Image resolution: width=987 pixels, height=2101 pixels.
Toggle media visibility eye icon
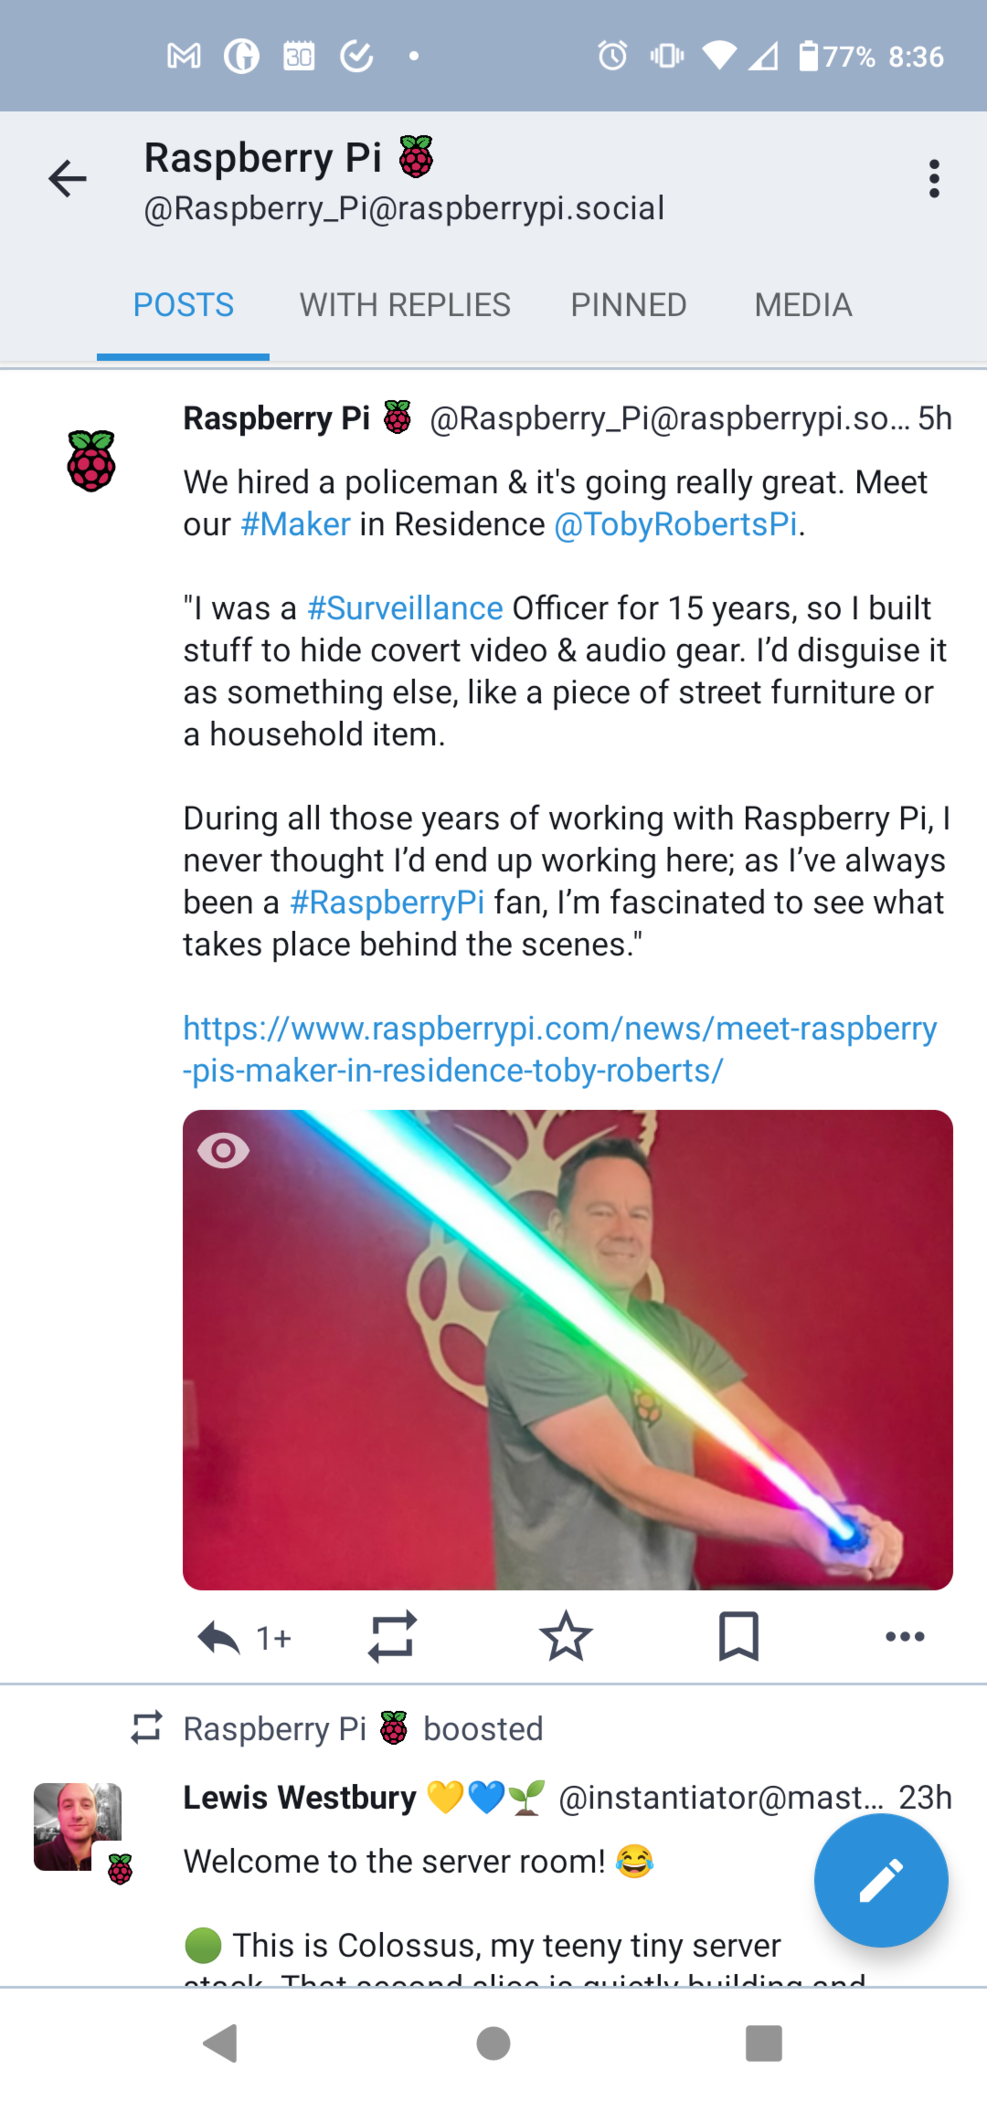(x=223, y=1150)
